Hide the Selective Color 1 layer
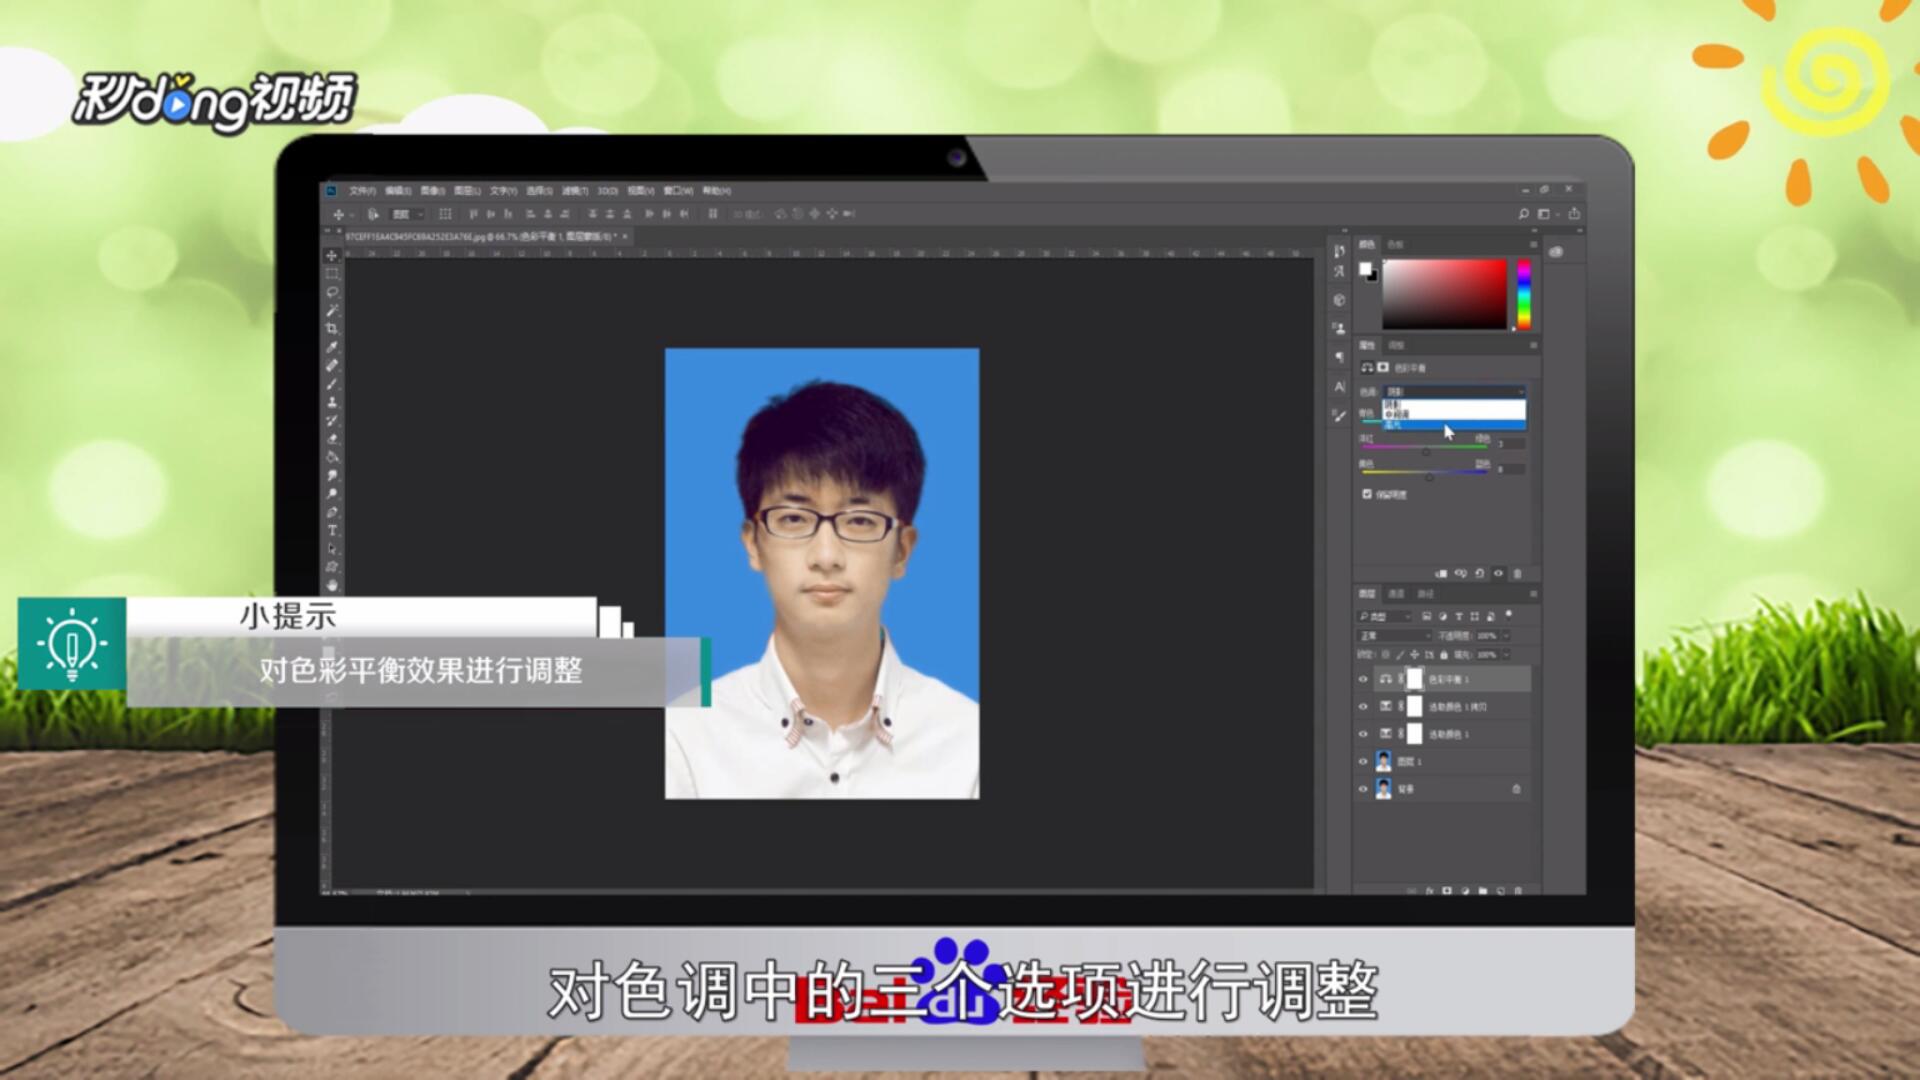 tap(1363, 734)
